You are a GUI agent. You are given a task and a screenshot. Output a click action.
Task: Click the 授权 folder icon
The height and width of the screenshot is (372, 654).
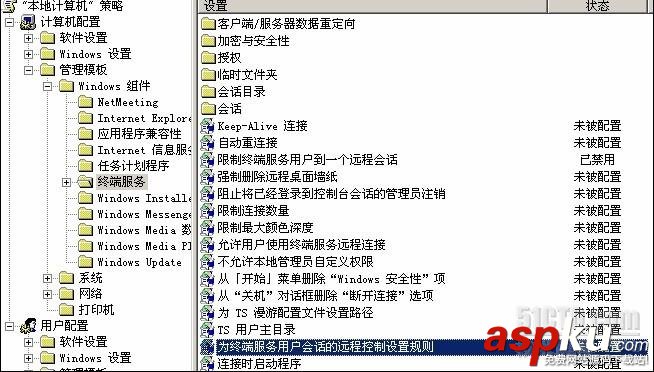[208, 58]
